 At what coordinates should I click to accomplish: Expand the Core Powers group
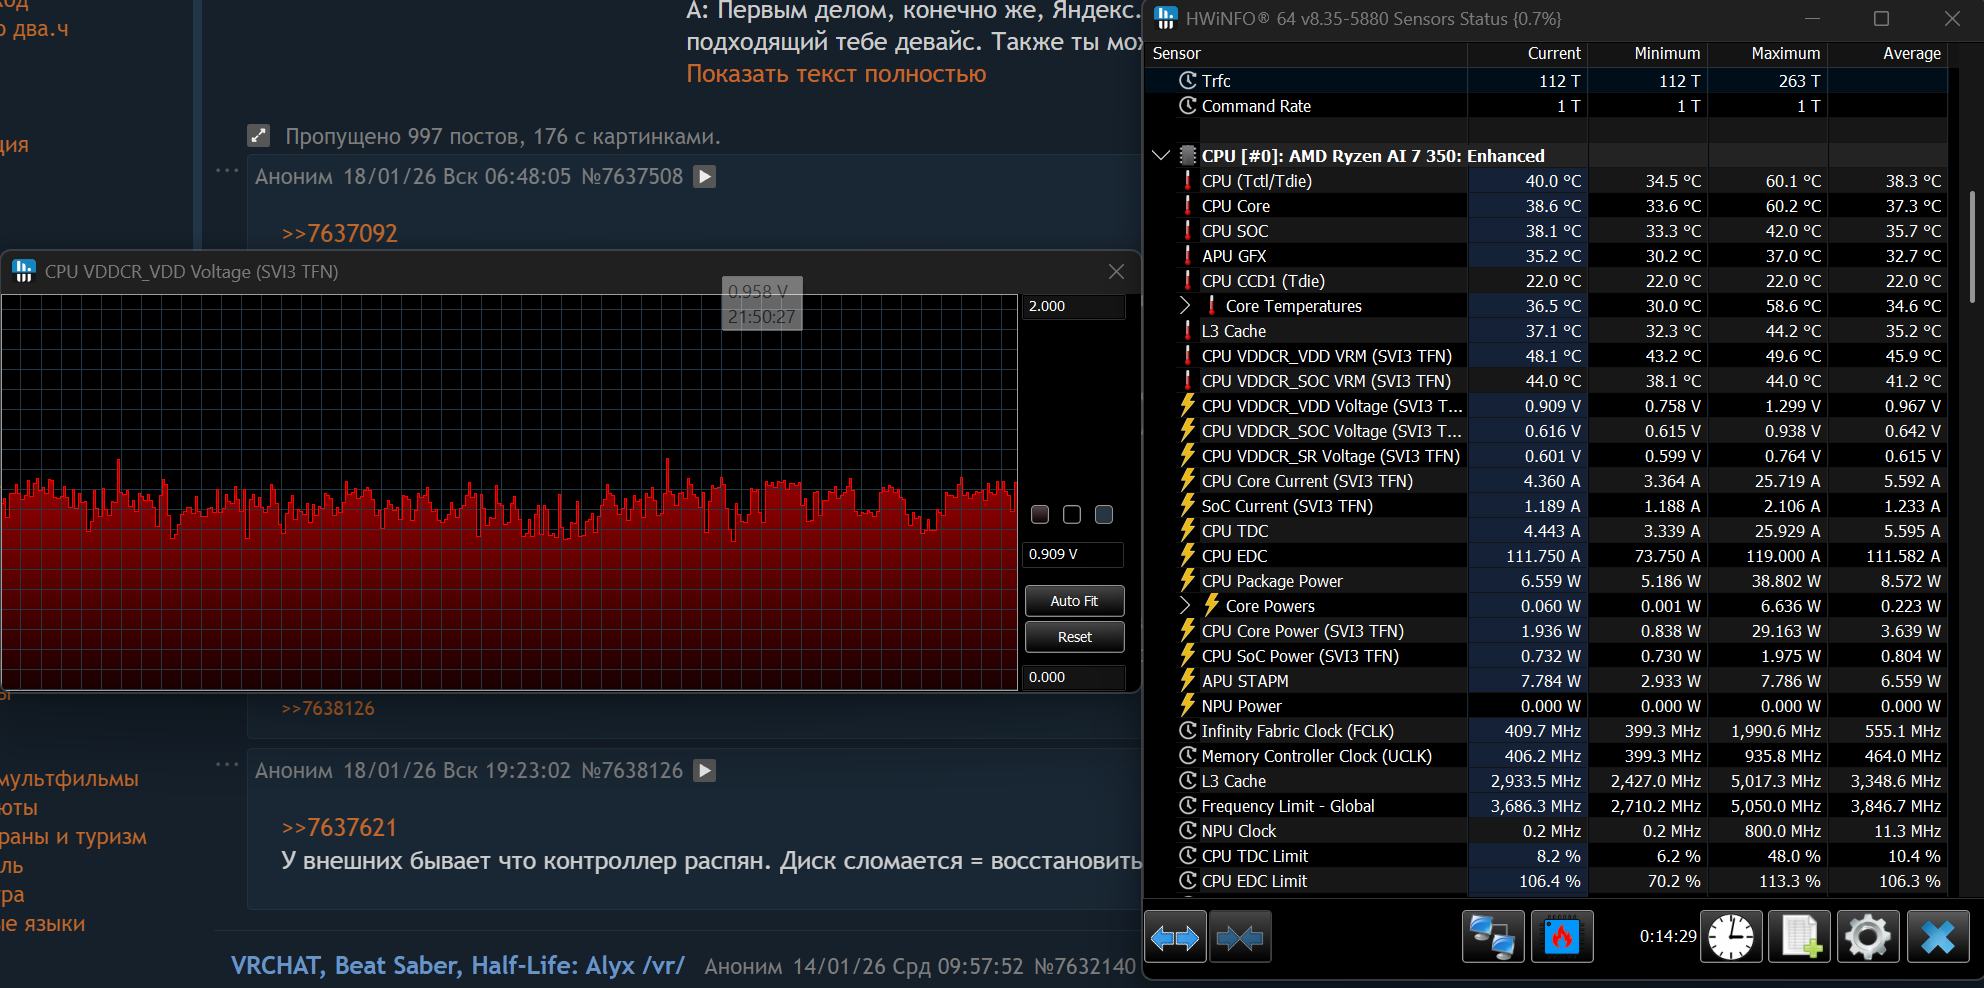pos(1185,605)
